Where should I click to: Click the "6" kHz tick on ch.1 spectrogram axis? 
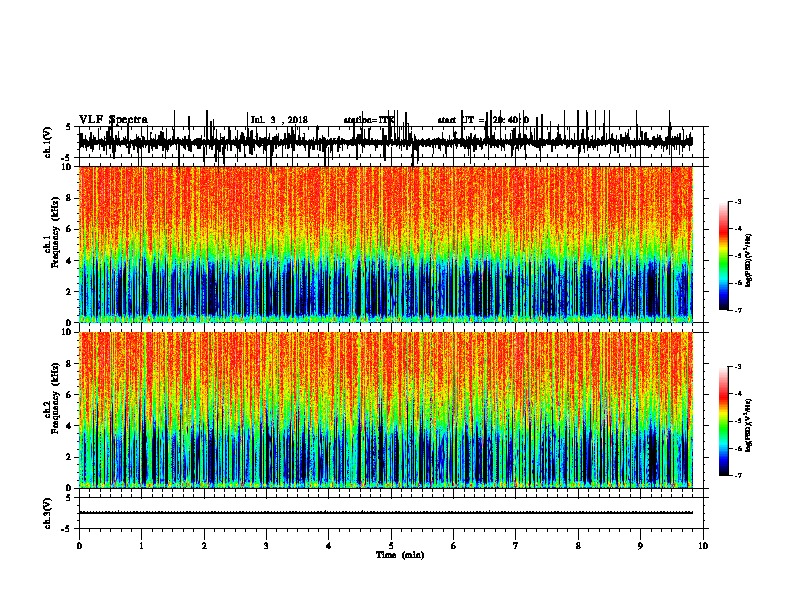pyautogui.click(x=69, y=229)
